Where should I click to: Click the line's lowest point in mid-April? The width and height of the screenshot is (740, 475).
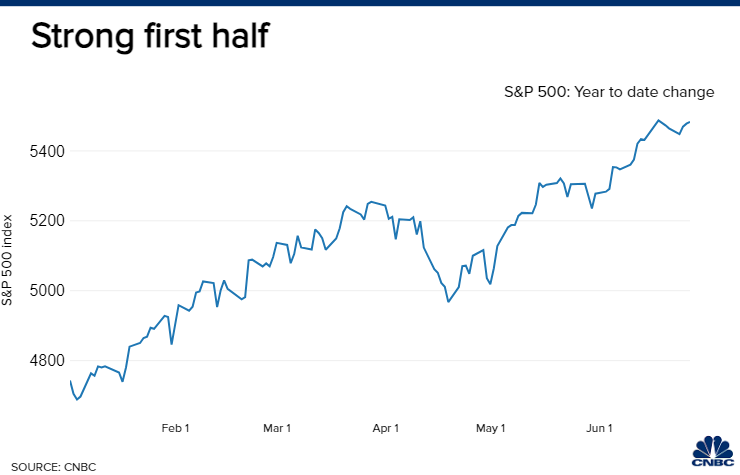tap(448, 302)
